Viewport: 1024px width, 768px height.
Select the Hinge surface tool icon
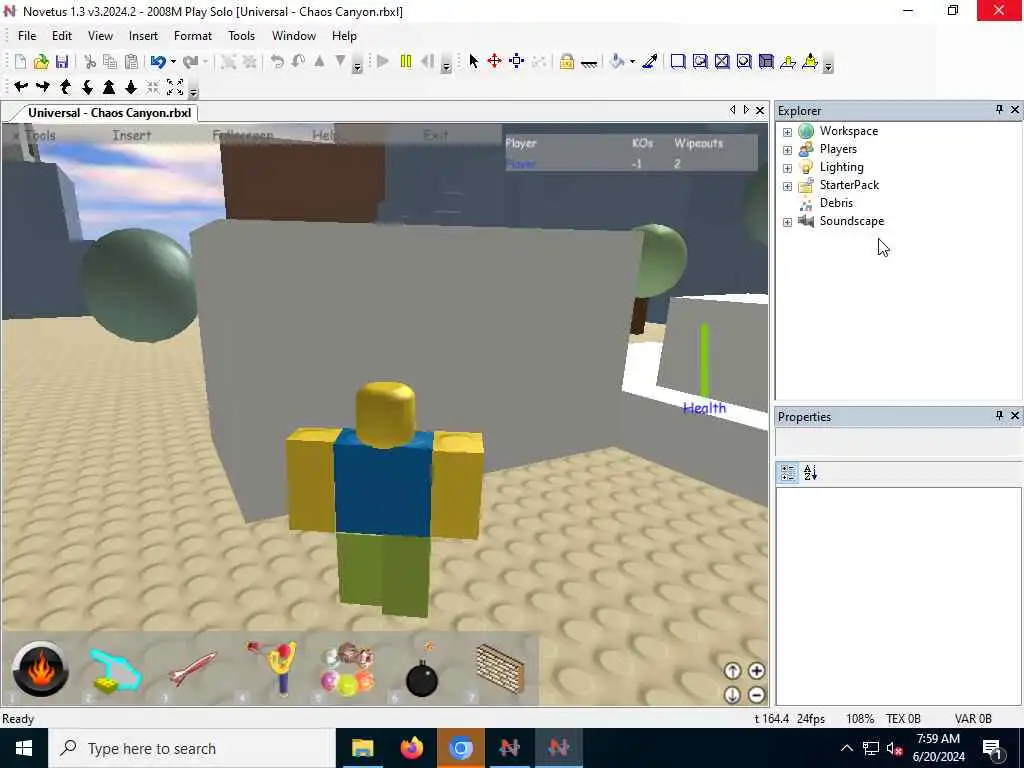click(x=788, y=62)
